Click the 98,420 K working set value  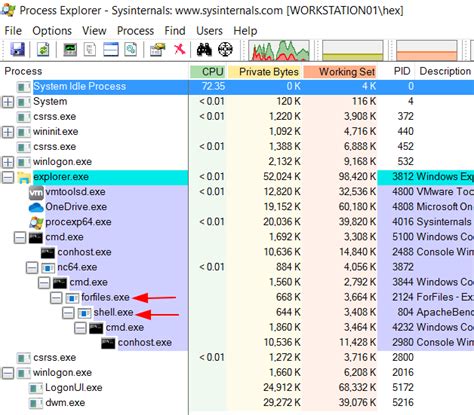point(357,177)
